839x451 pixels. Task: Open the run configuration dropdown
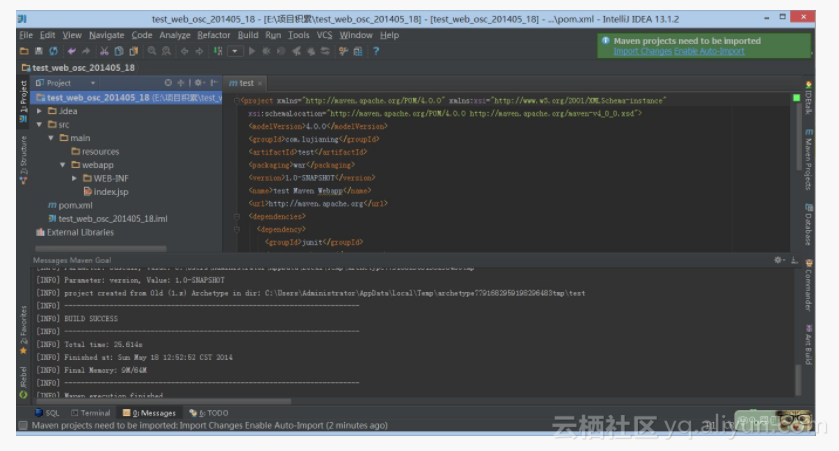(x=234, y=51)
